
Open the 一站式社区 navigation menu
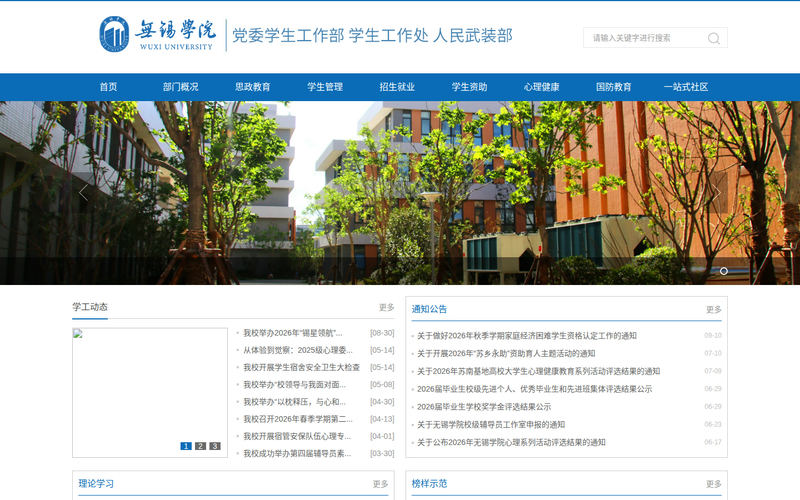(686, 87)
